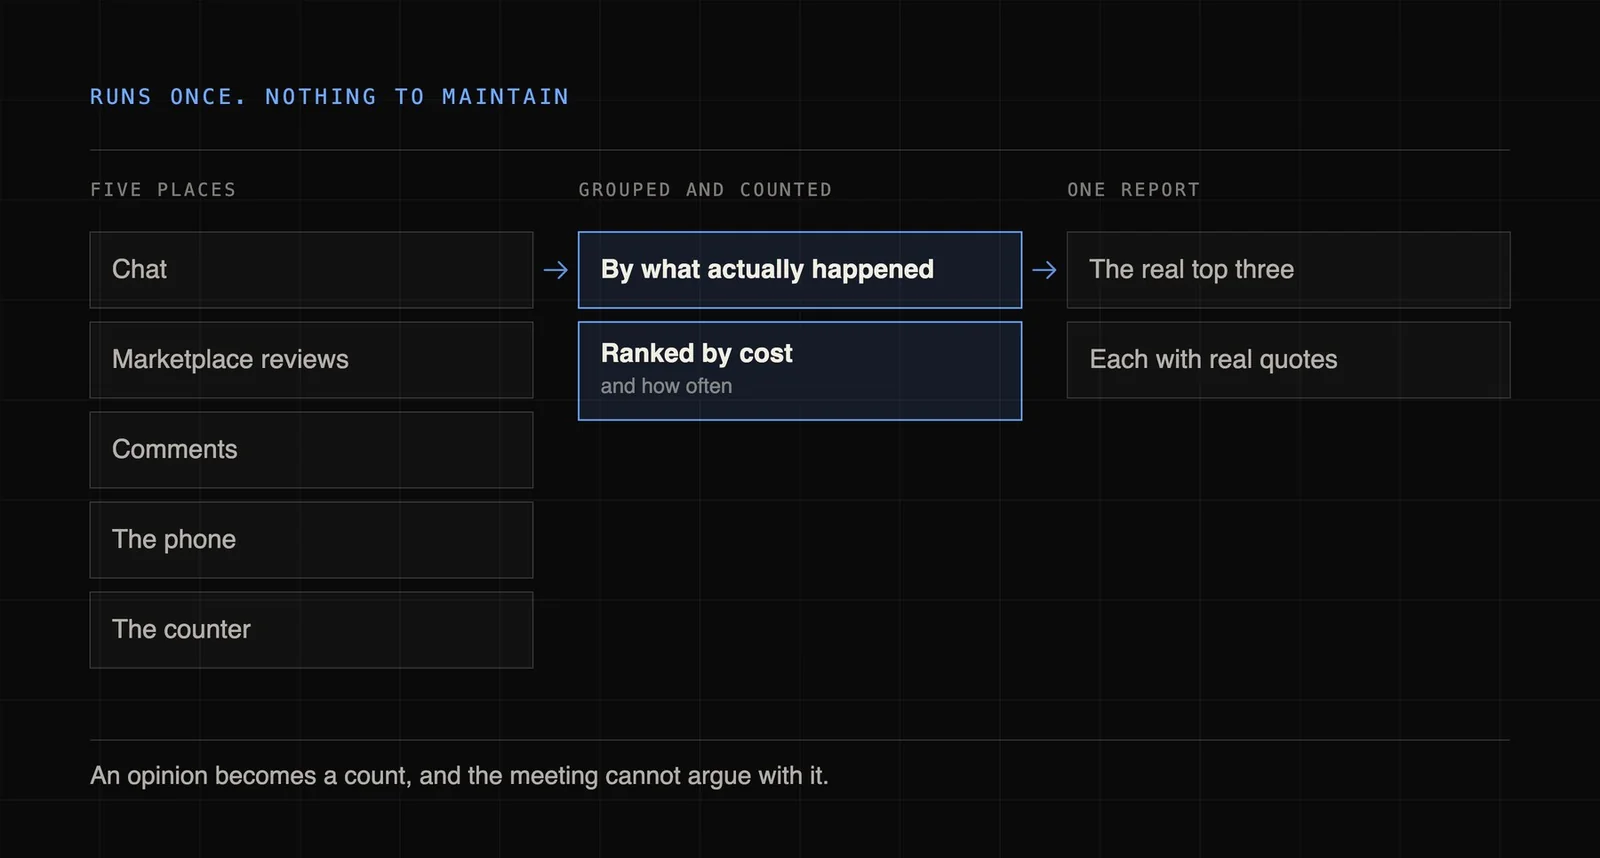Choose The phone box

pyautogui.click(x=311, y=540)
